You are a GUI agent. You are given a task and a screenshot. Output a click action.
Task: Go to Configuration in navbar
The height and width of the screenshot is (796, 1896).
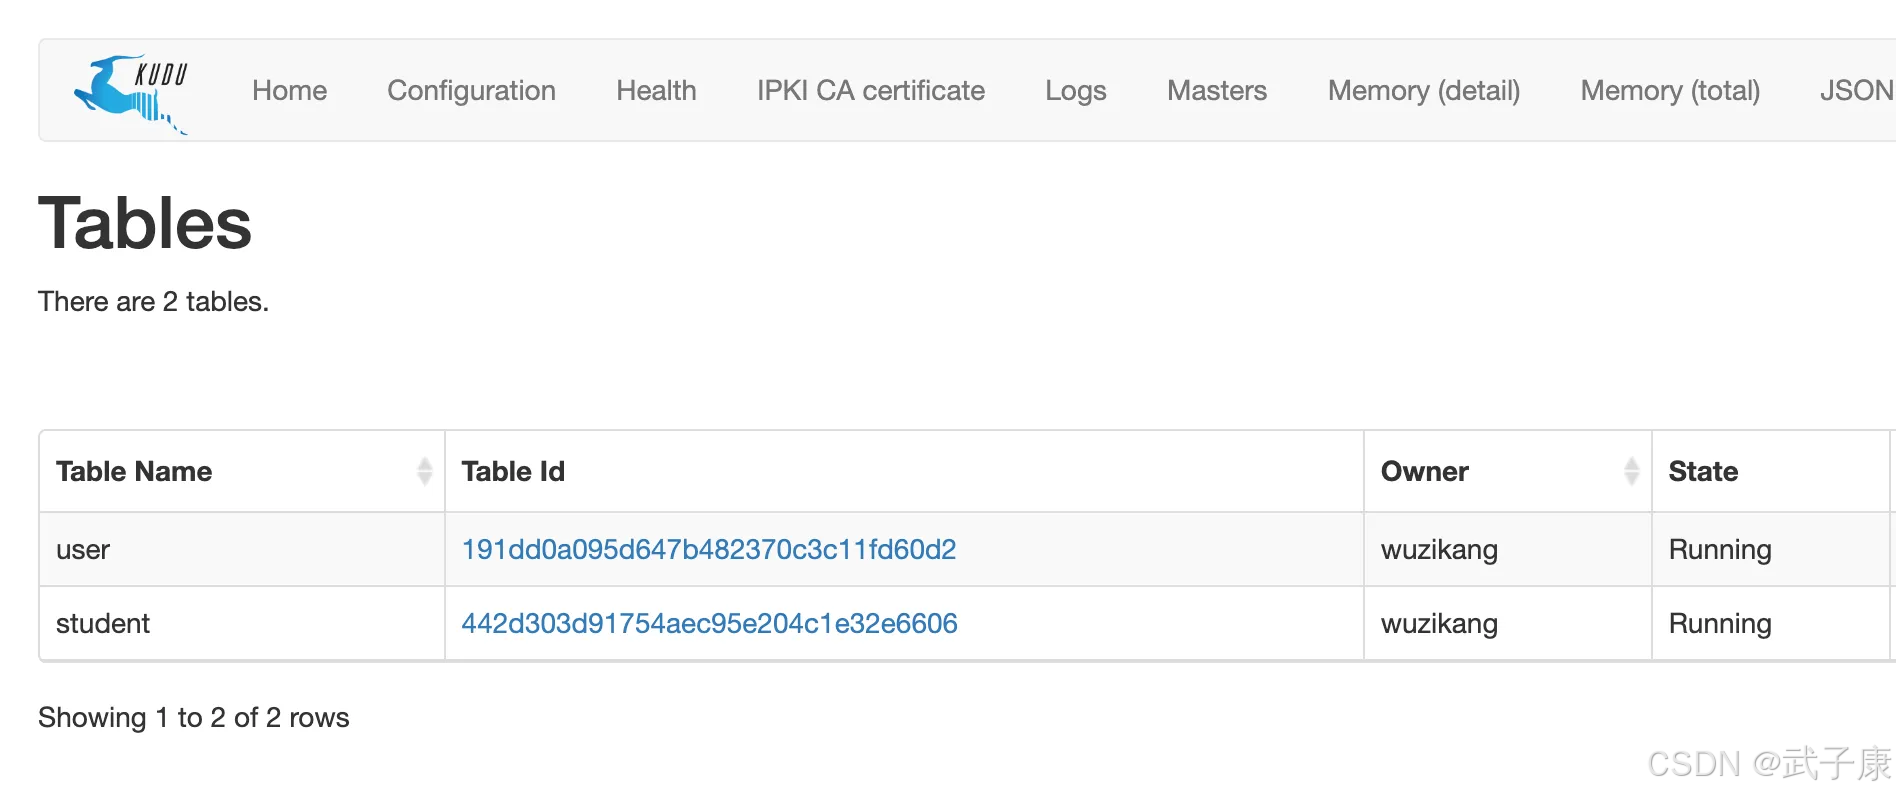coord(471,91)
